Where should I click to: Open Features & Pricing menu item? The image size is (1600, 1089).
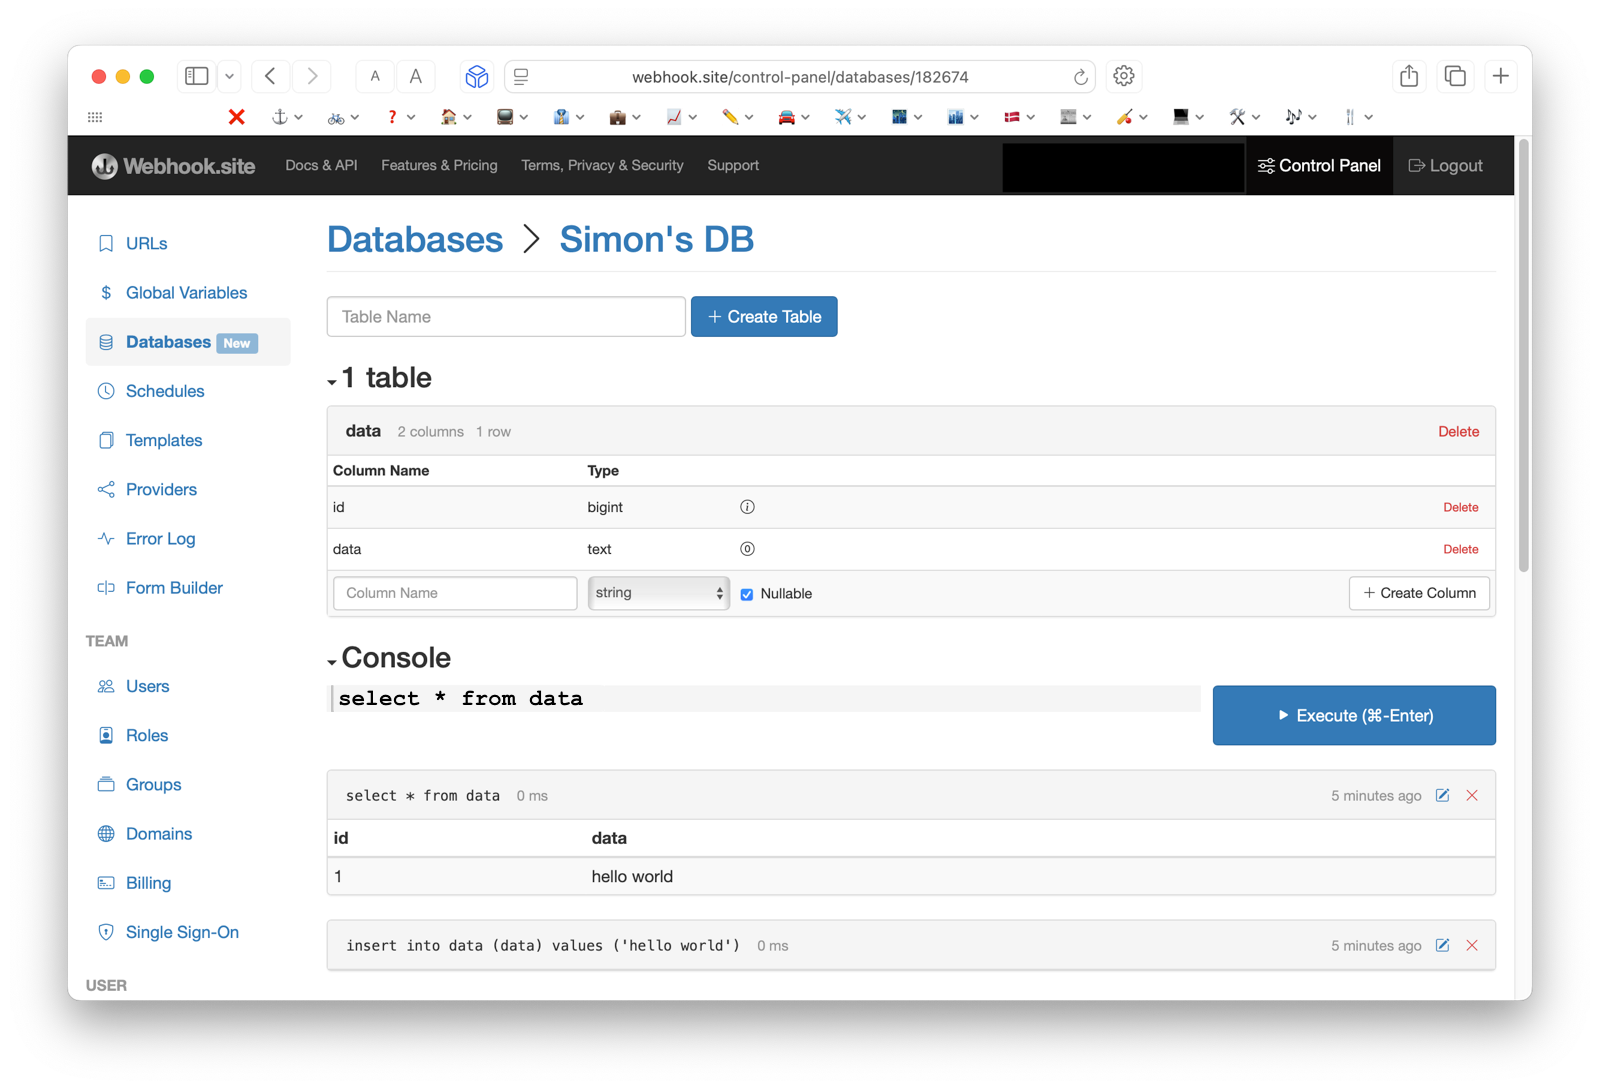point(439,166)
